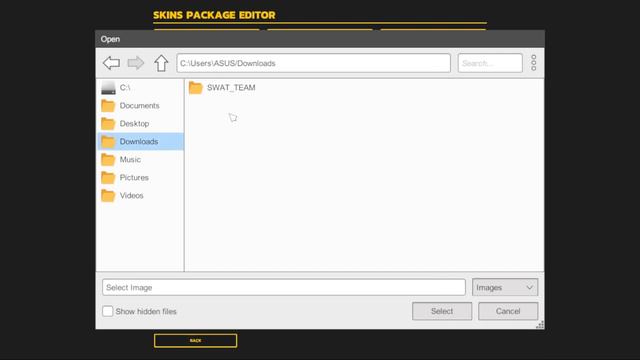Click the SWAT_TEAM folder icon
The image size is (640, 360).
(x=196, y=87)
